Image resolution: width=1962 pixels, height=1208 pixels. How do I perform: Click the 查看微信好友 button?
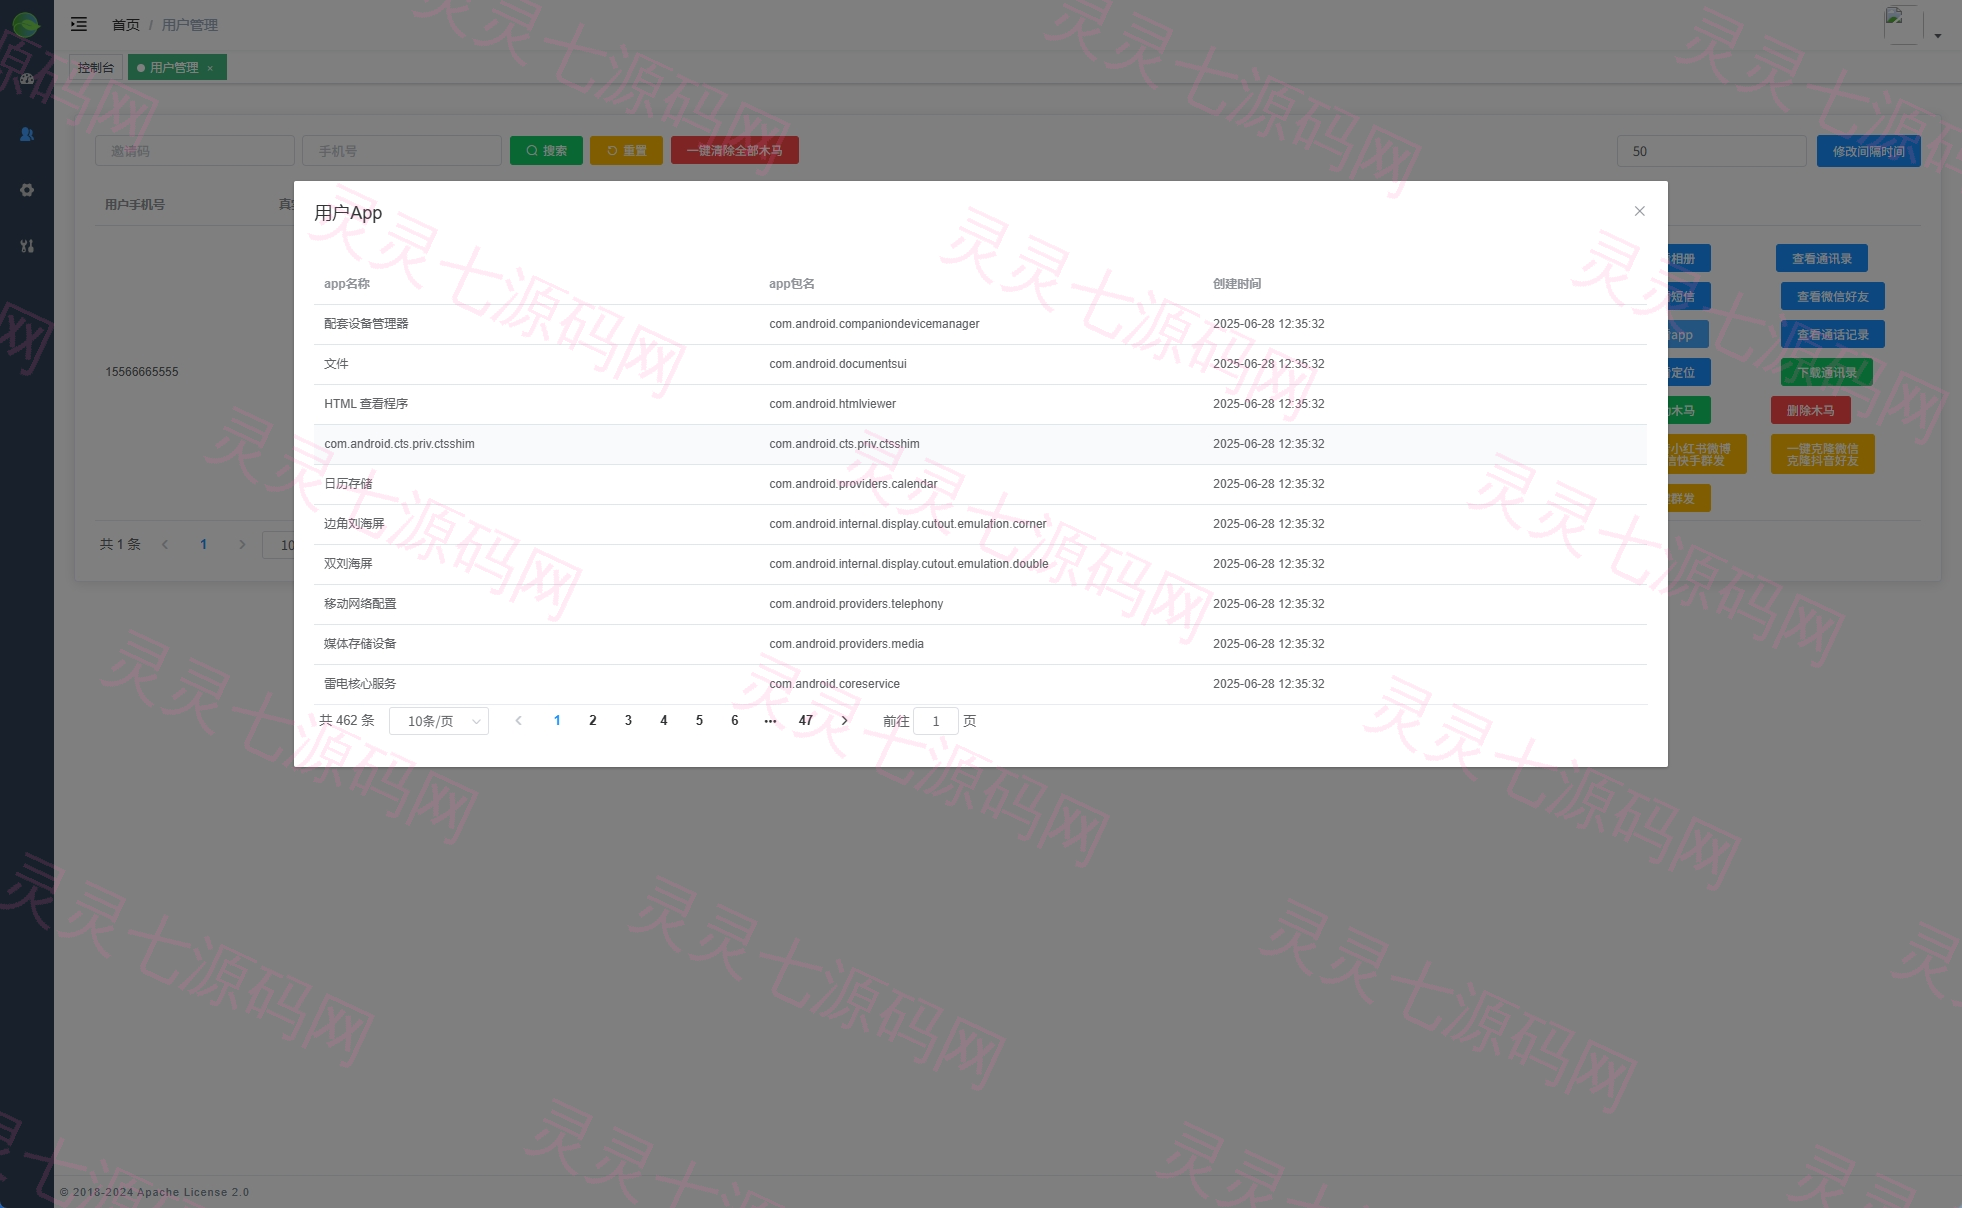(x=1833, y=297)
